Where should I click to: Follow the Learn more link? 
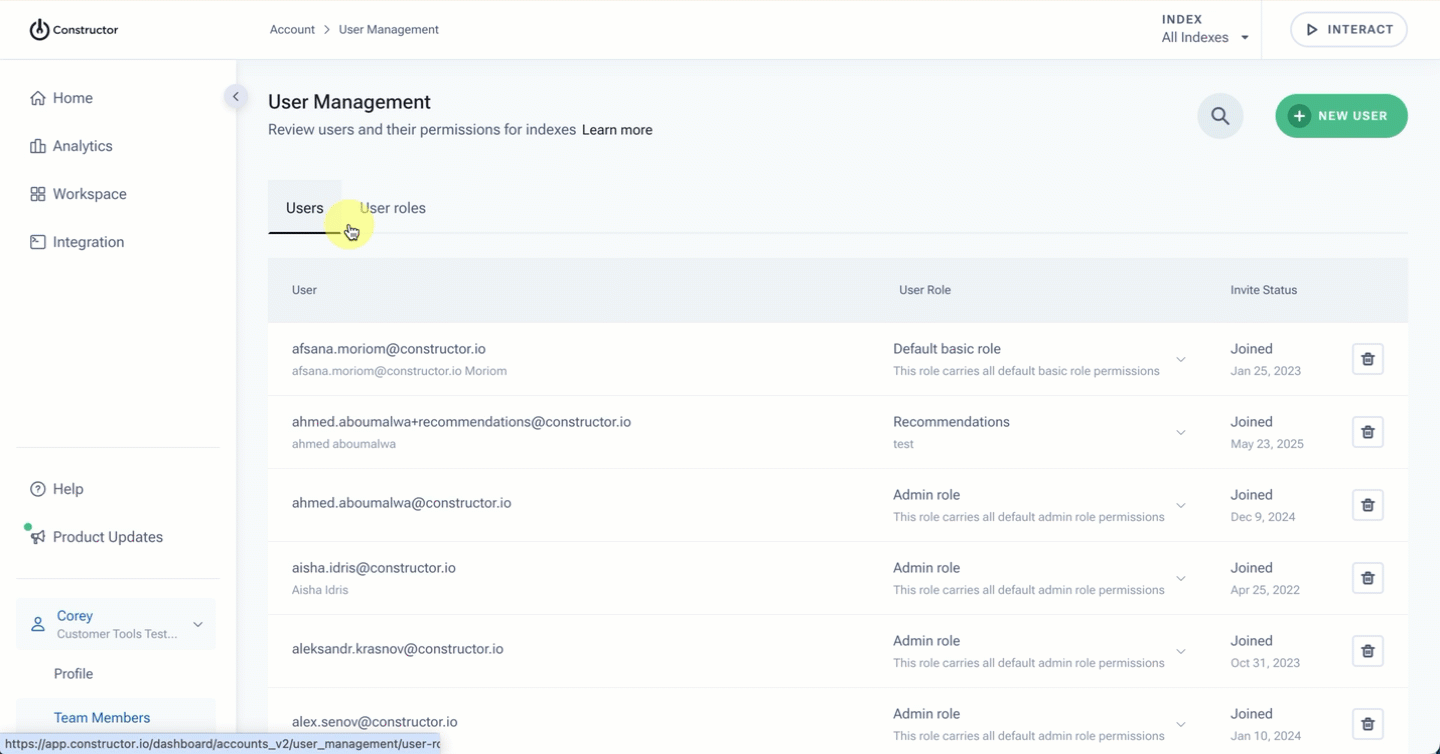pyautogui.click(x=617, y=130)
